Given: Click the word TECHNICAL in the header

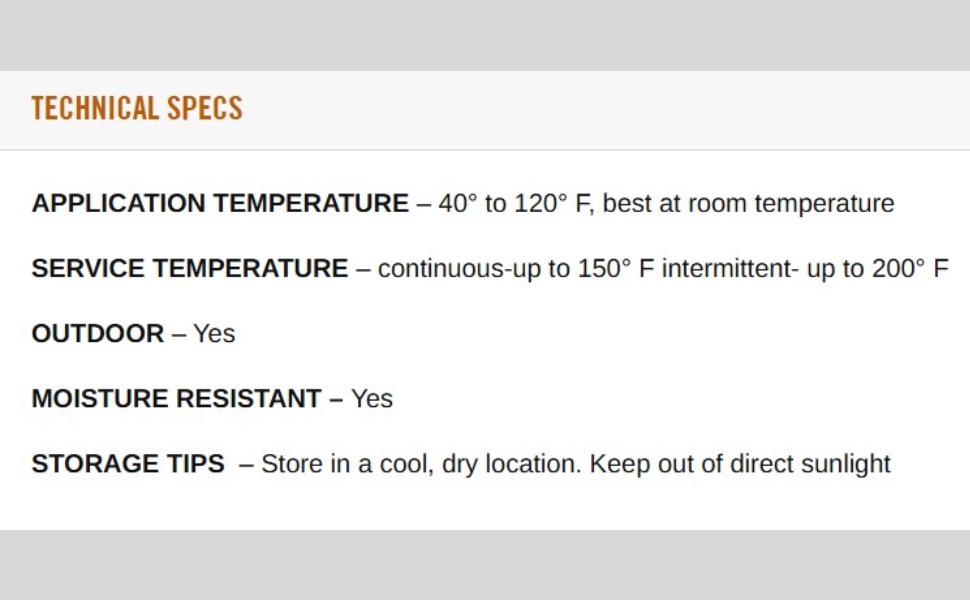Looking at the screenshot, I should click(95, 109).
